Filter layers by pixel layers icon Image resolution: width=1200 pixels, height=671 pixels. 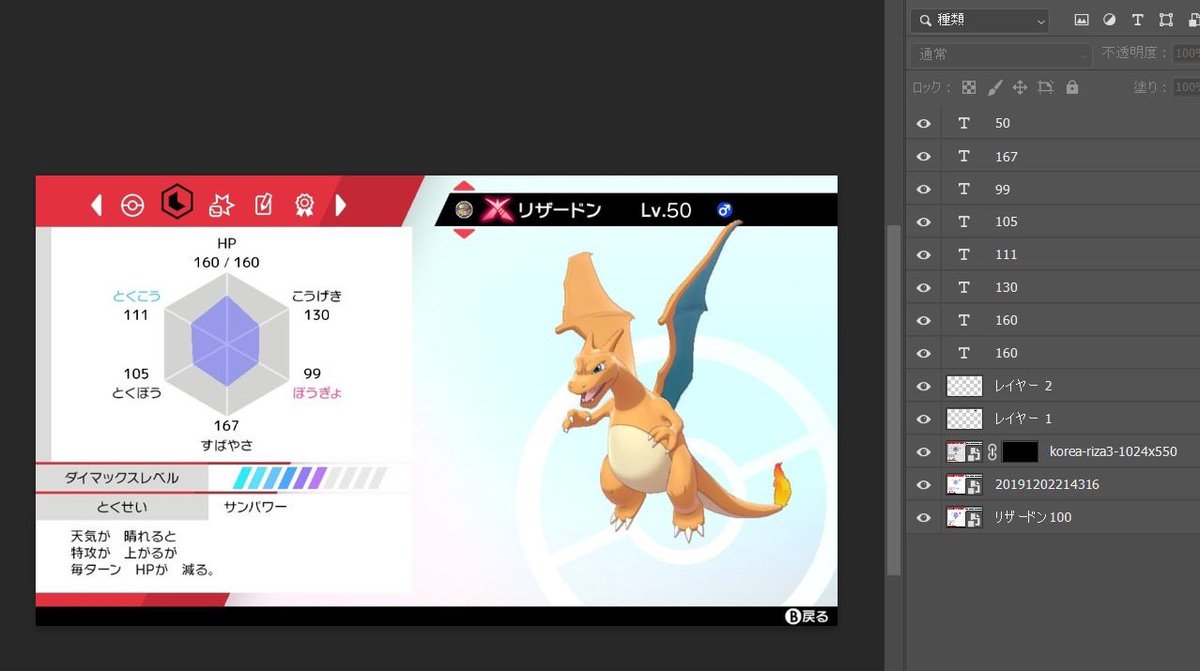[x=1081, y=20]
